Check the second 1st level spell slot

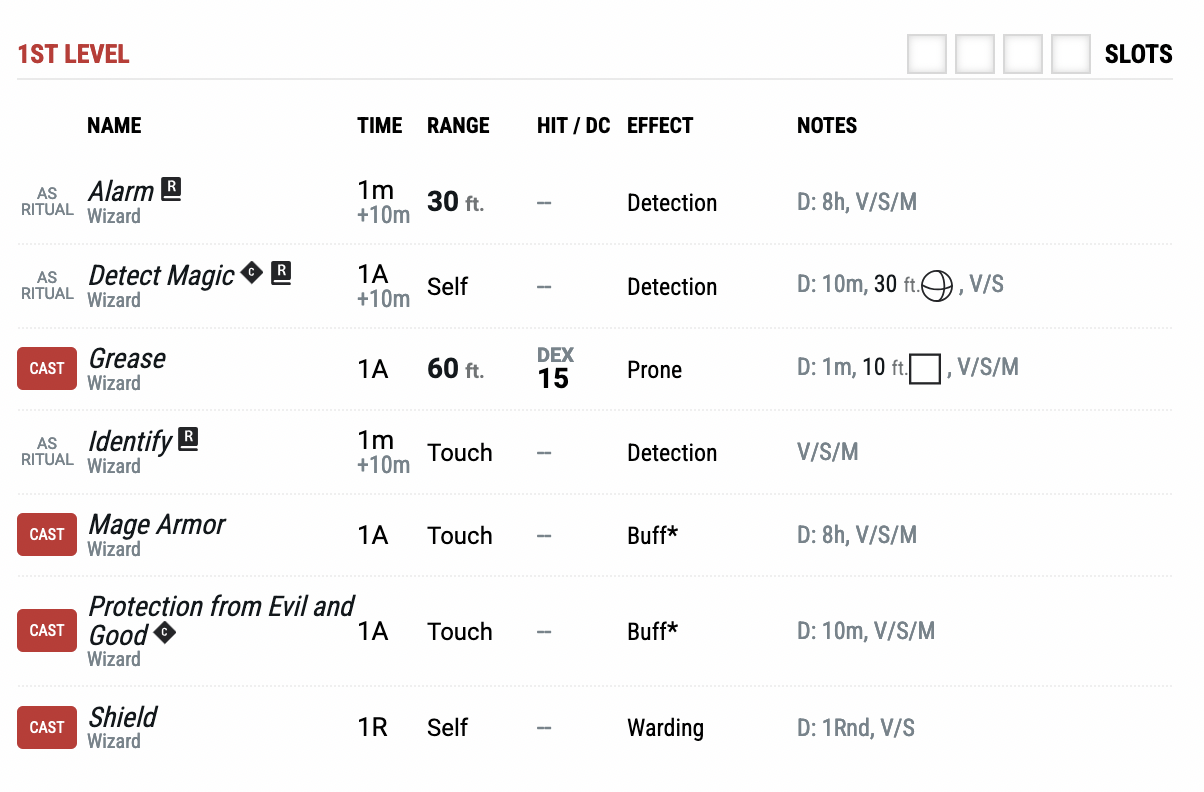coord(975,54)
